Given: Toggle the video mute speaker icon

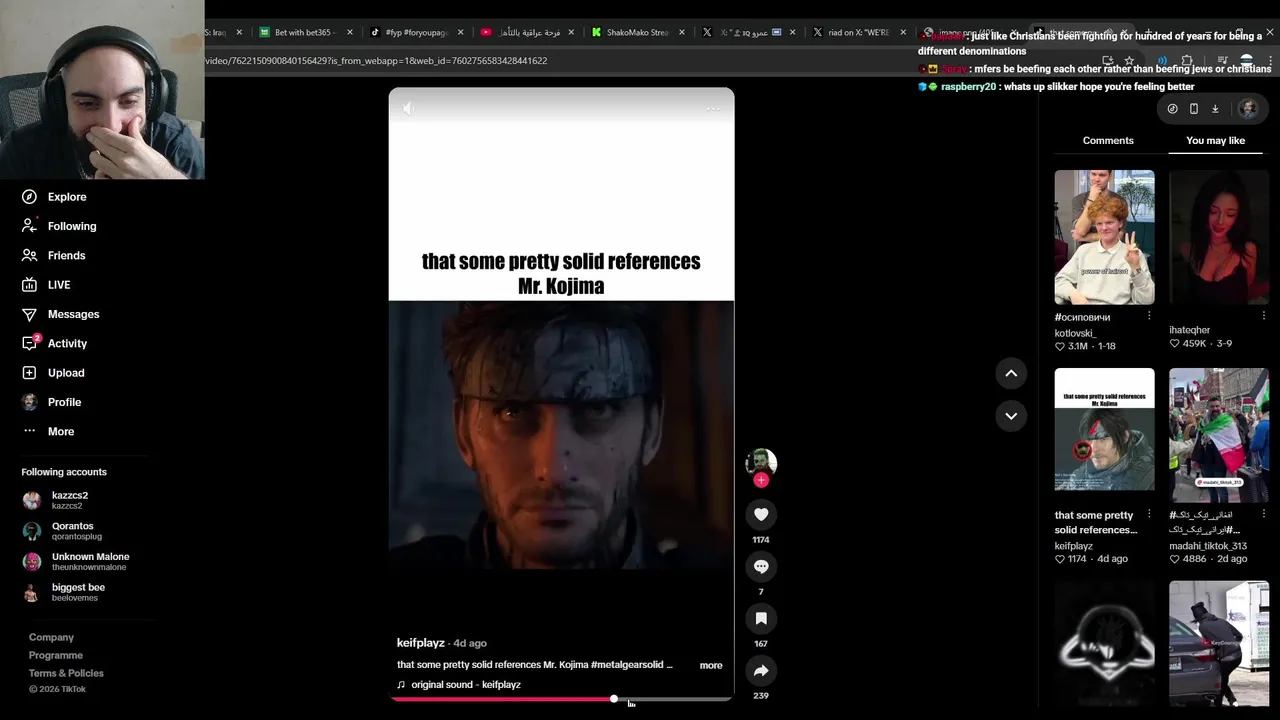Looking at the screenshot, I should click(408, 108).
